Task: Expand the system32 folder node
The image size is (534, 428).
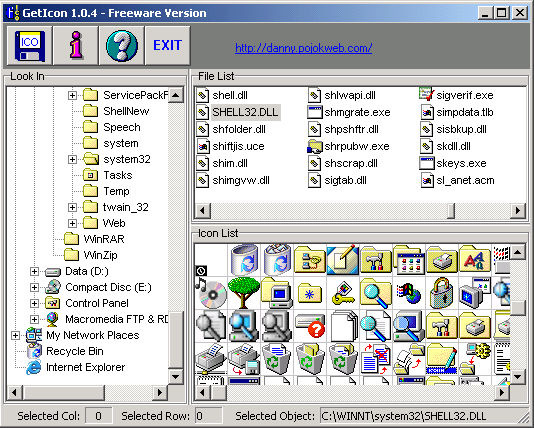Action: click(x=72, y=159)
